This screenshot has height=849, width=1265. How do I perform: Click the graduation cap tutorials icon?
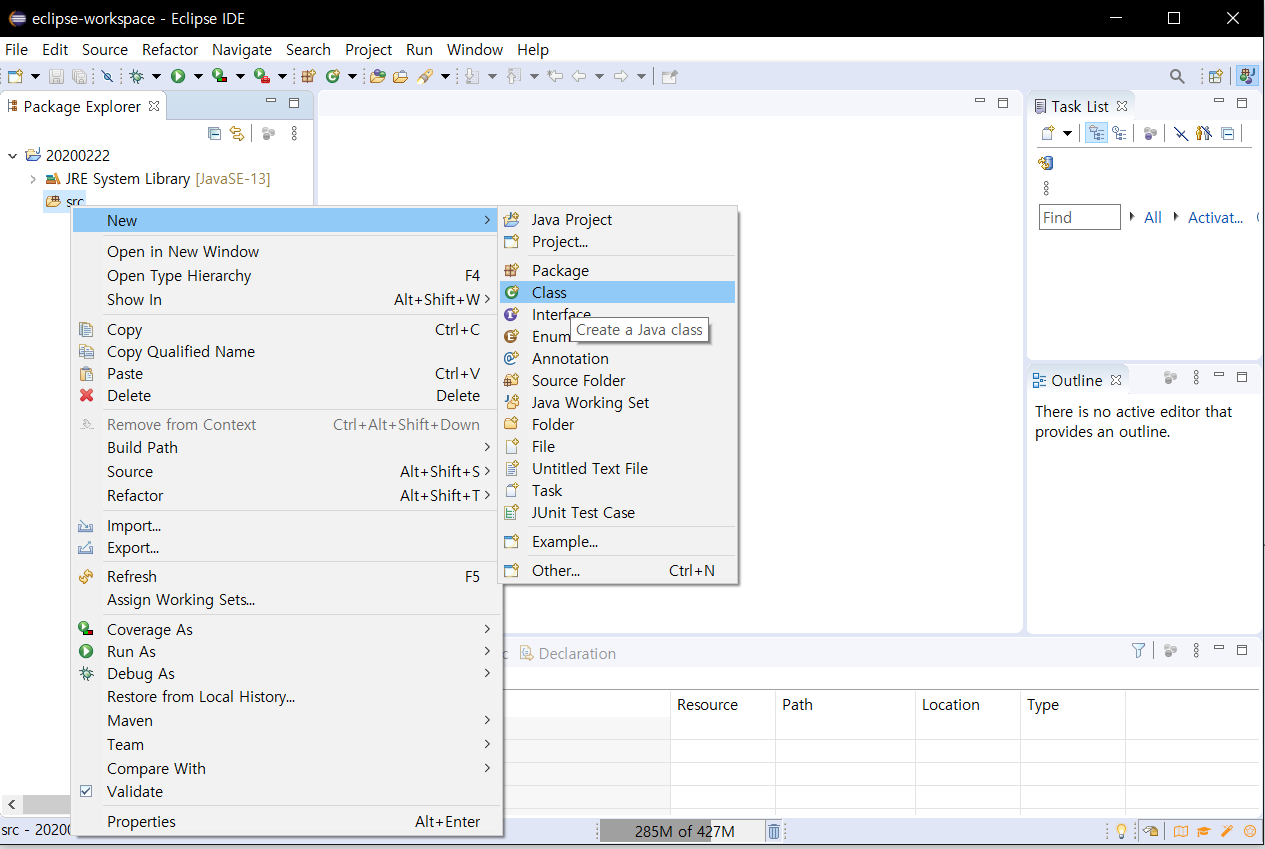click(1204, 831)
